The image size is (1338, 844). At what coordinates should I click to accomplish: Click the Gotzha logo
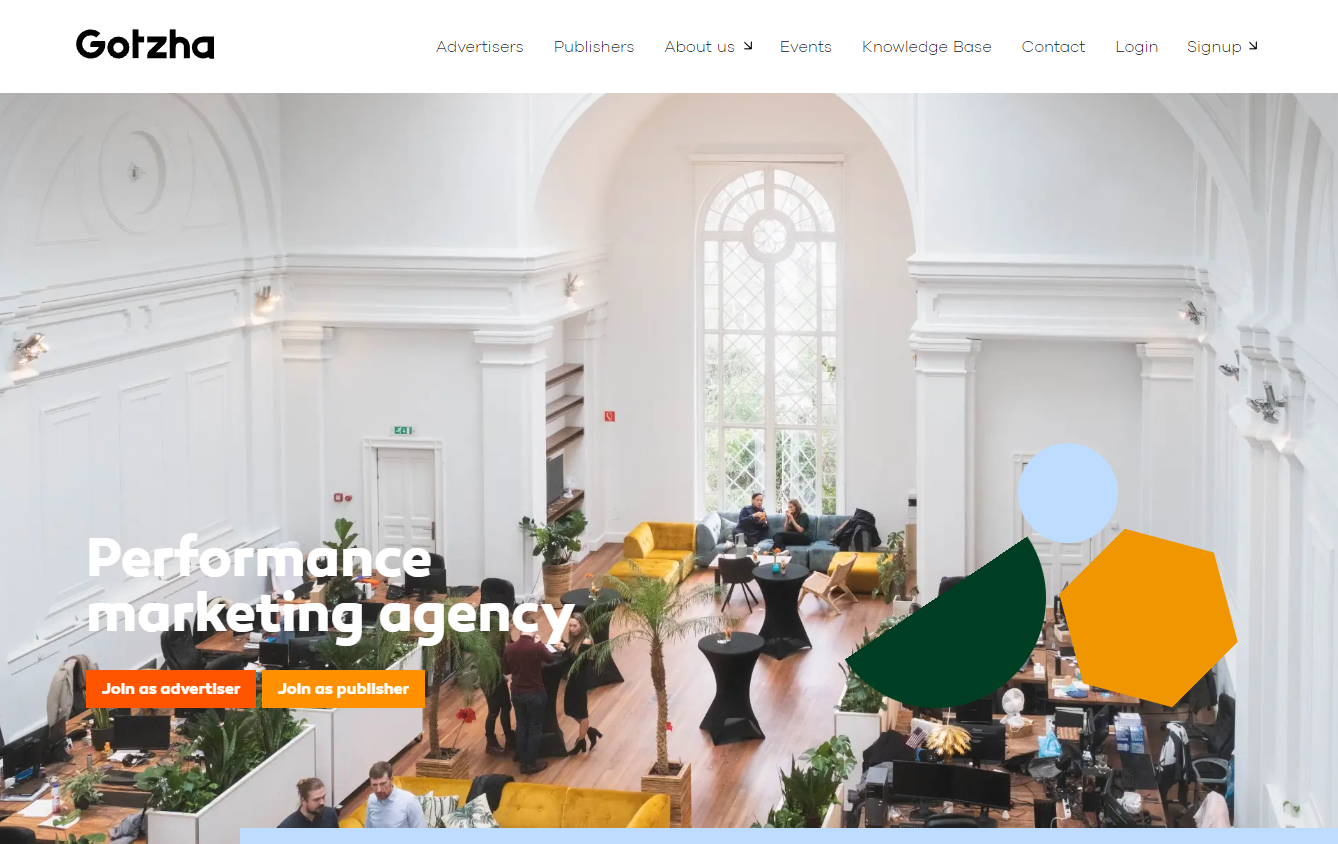point(145,45)
